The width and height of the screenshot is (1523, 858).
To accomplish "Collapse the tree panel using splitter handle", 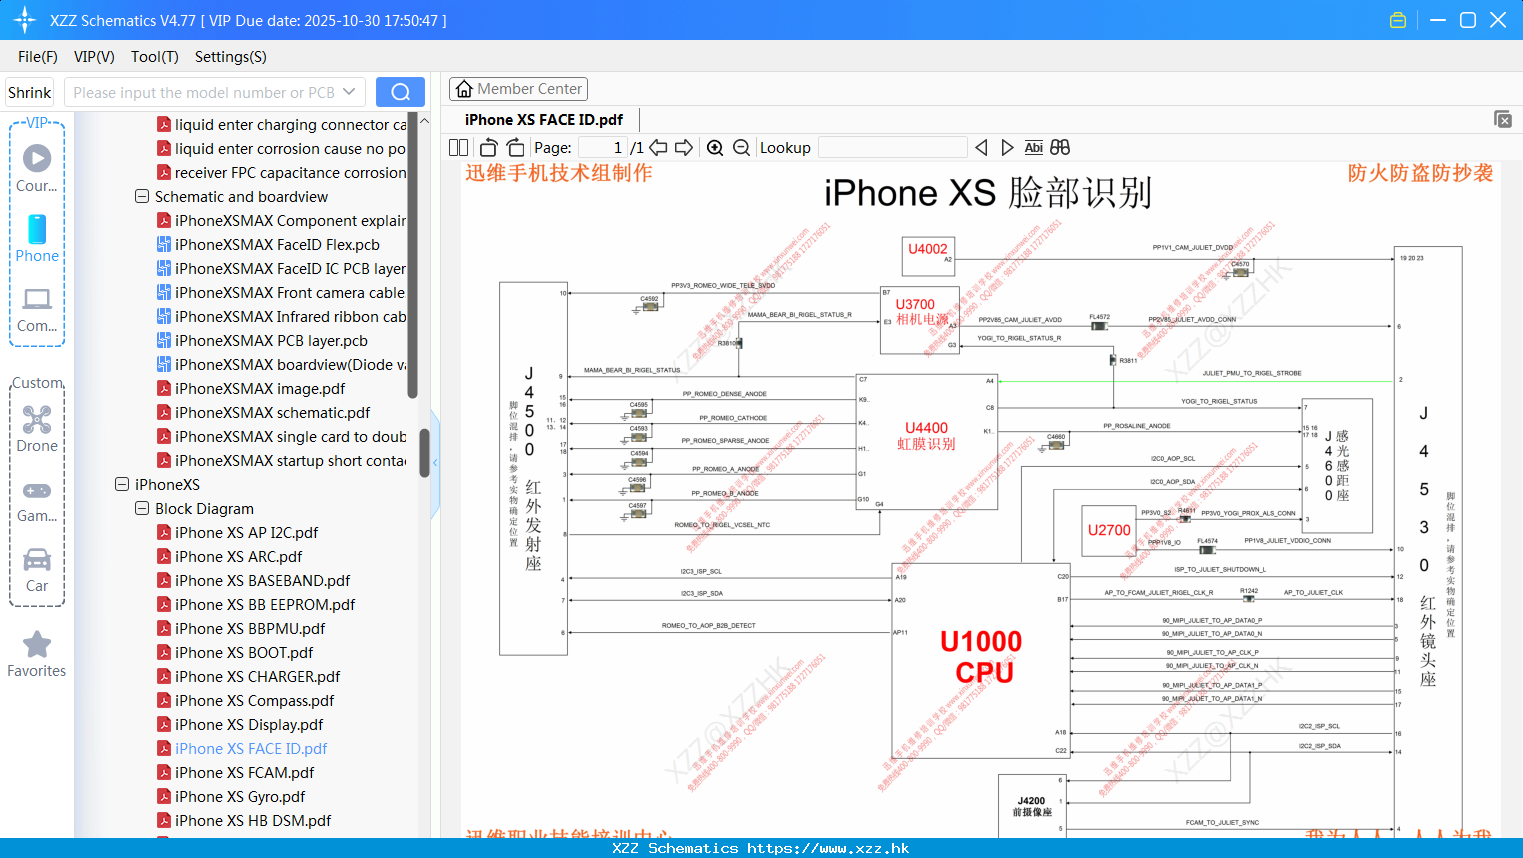I will click(x=435, y=462).
